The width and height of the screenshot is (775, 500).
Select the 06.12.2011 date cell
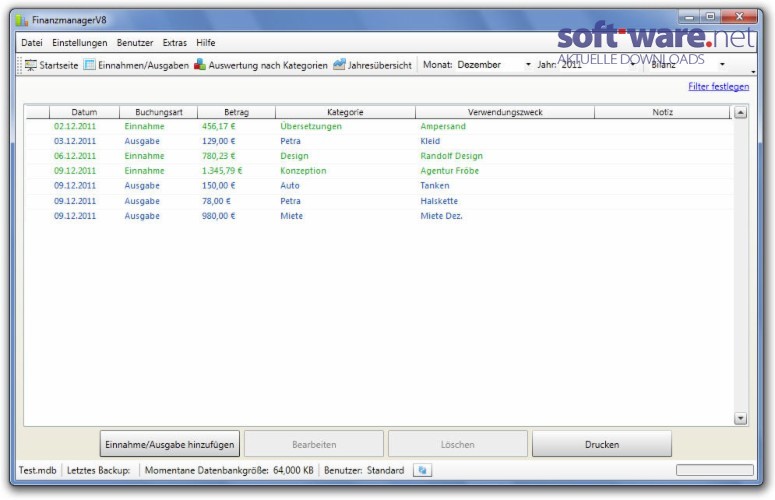(75, 156)
